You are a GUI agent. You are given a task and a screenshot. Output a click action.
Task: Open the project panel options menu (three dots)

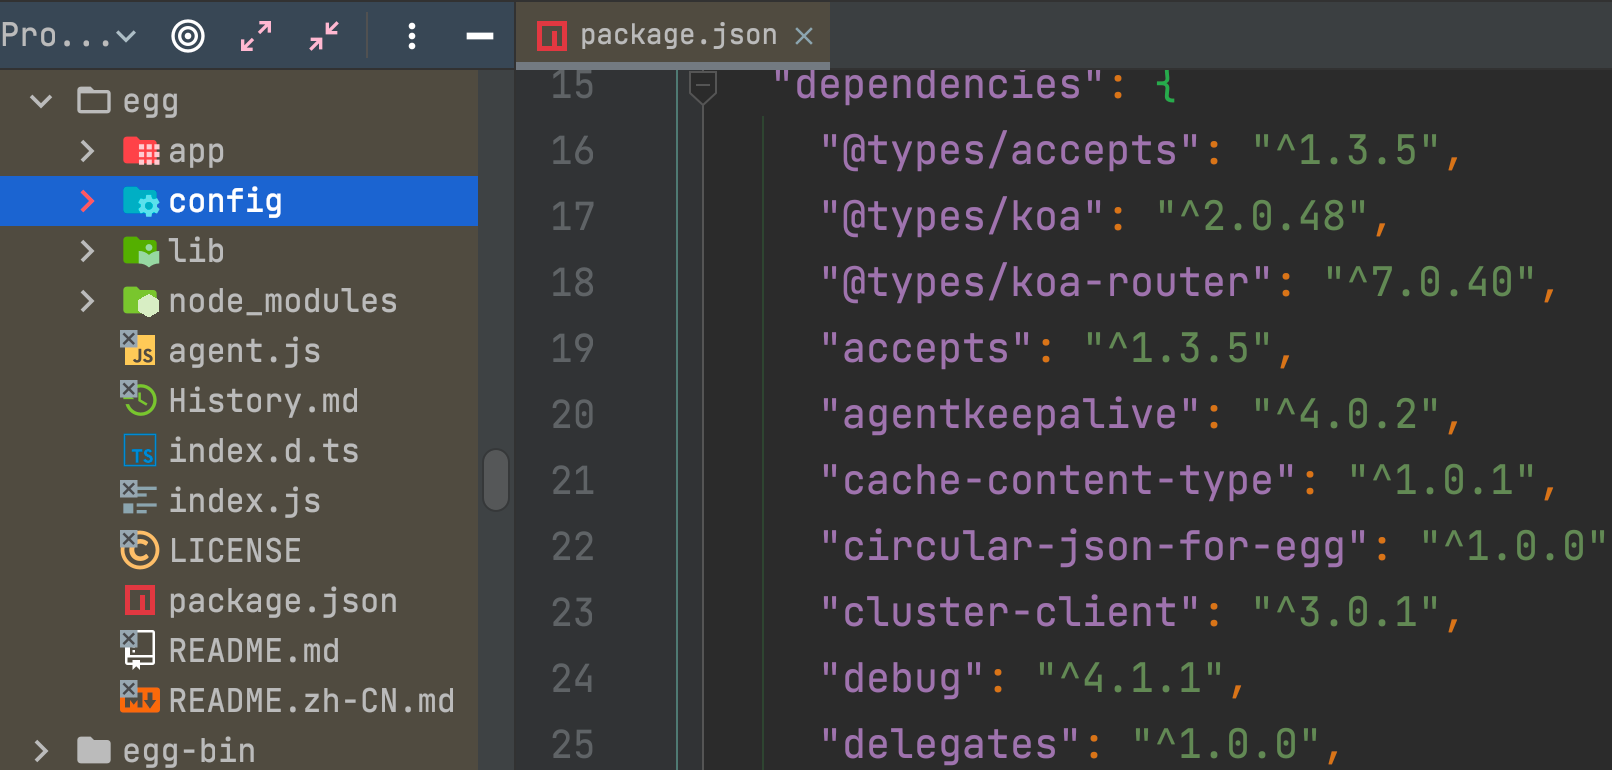point(412,36)
